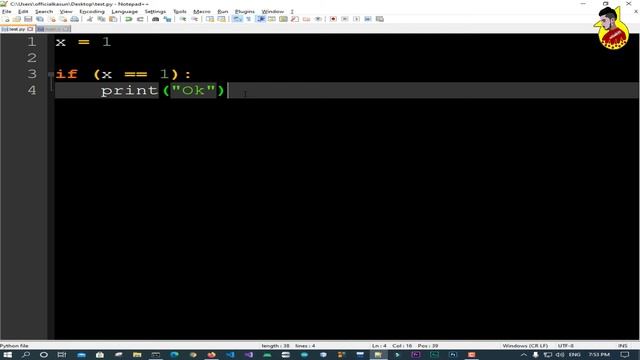Click 'Ln : 4 Col : 16' in the status bar
Image resolution: width=640 pixels, height=360 pixels.
pyautogui.click(x=391, y=346)
